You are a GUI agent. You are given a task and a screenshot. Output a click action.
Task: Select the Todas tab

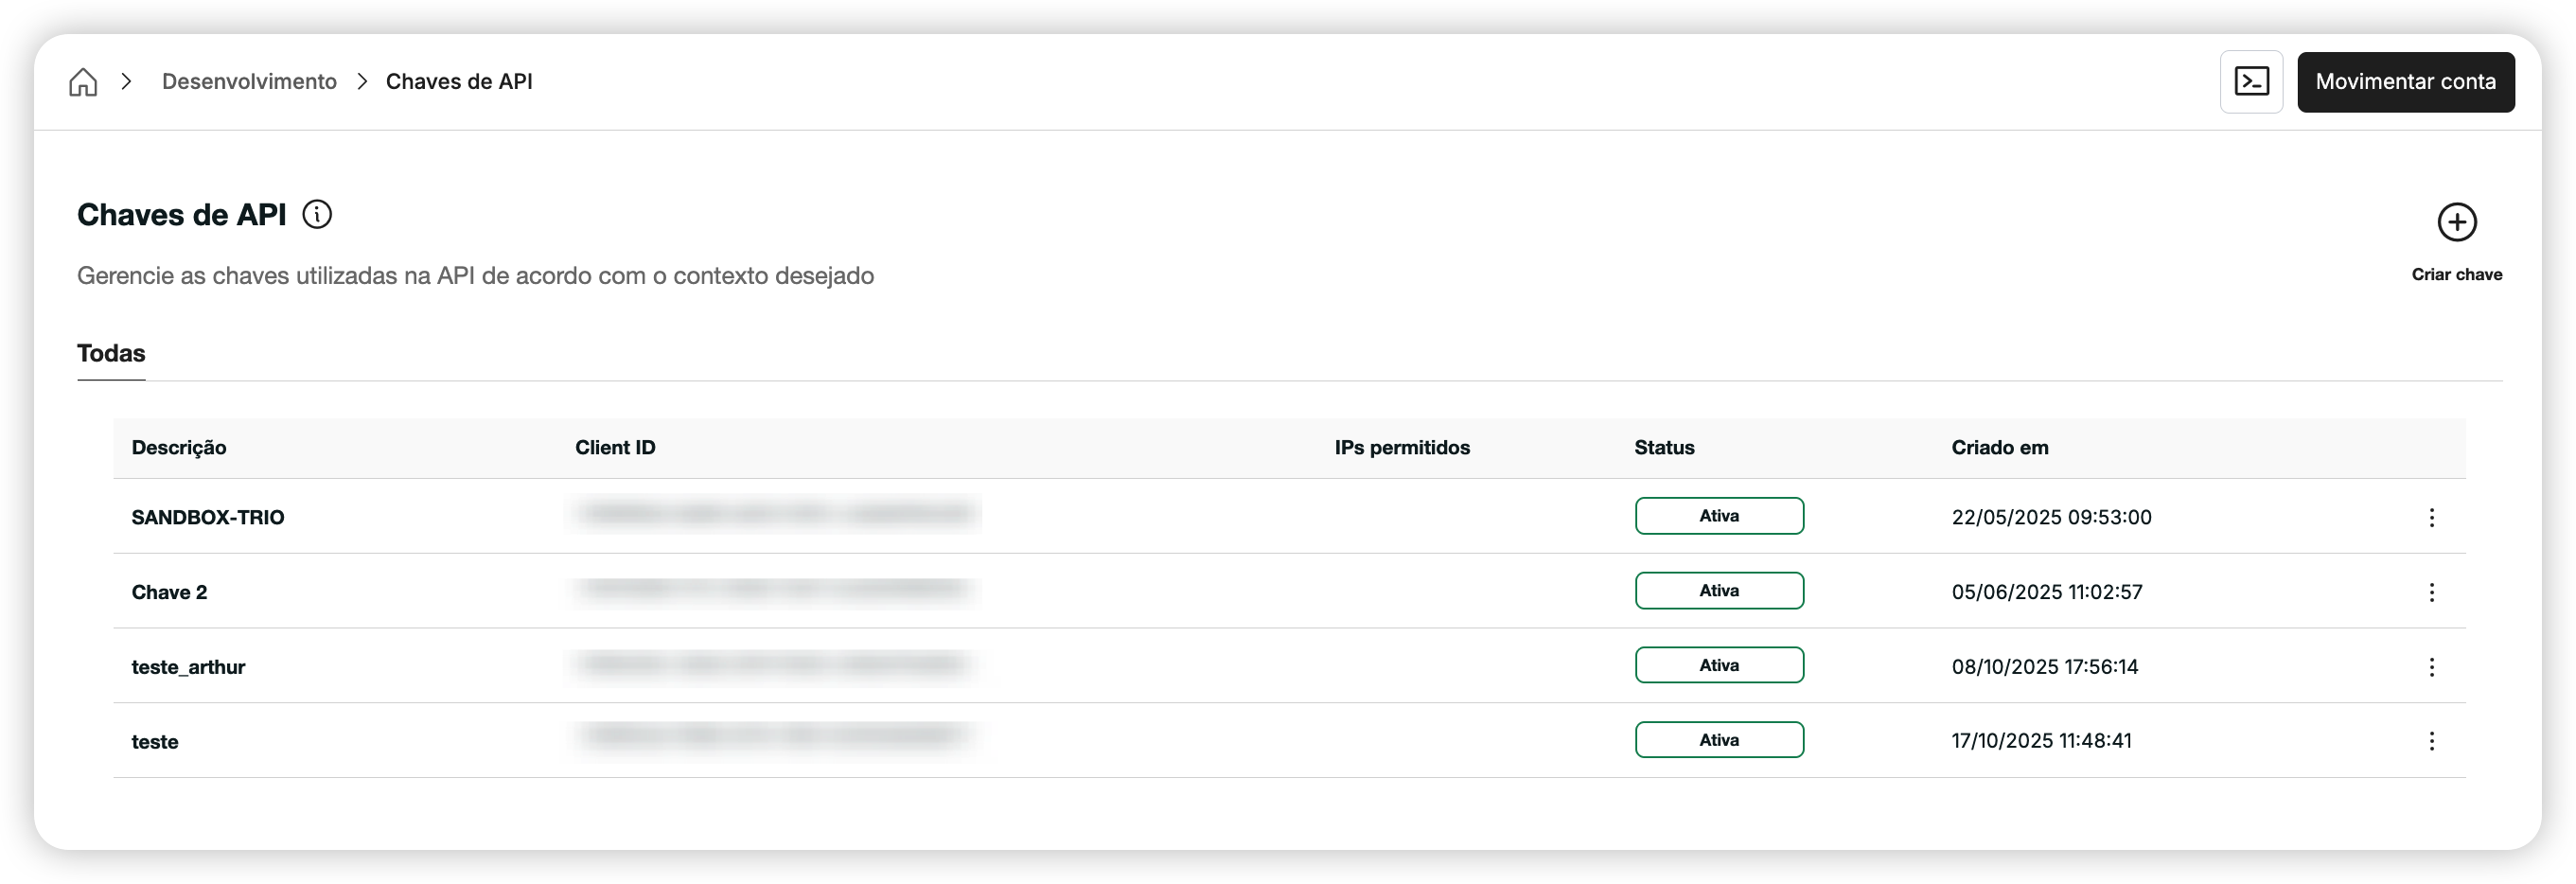pos(111,353)
